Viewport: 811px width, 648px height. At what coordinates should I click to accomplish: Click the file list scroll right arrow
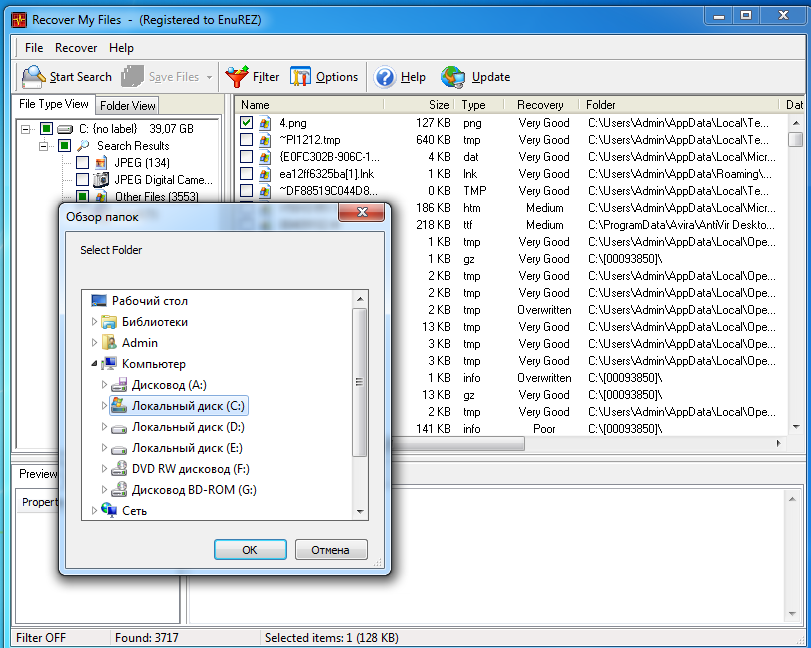778,443
